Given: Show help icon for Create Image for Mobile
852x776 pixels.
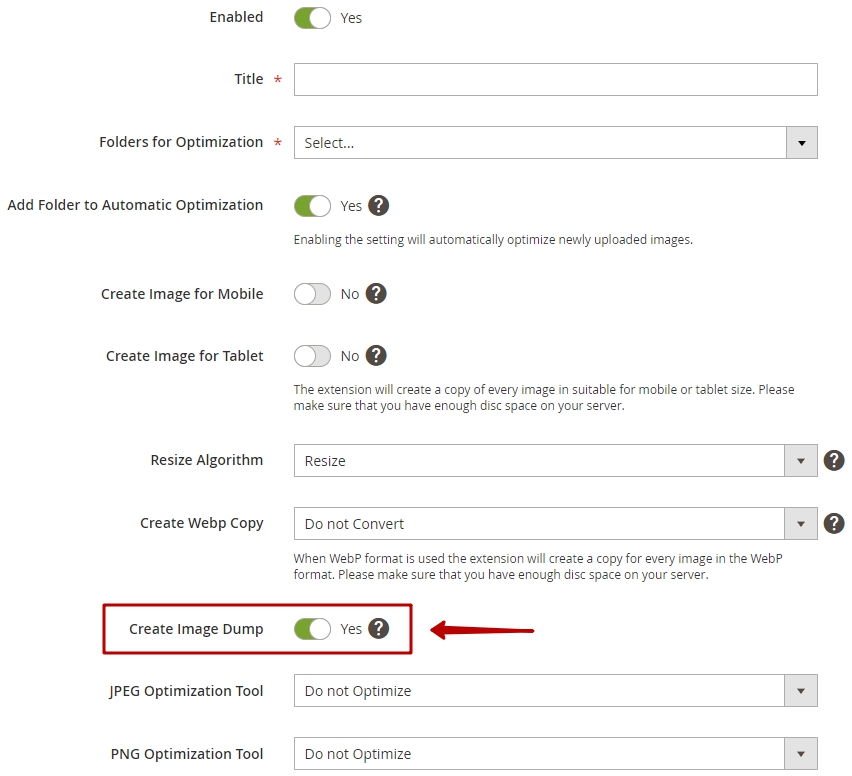Looking at the screenshot, I should [376, 294].
